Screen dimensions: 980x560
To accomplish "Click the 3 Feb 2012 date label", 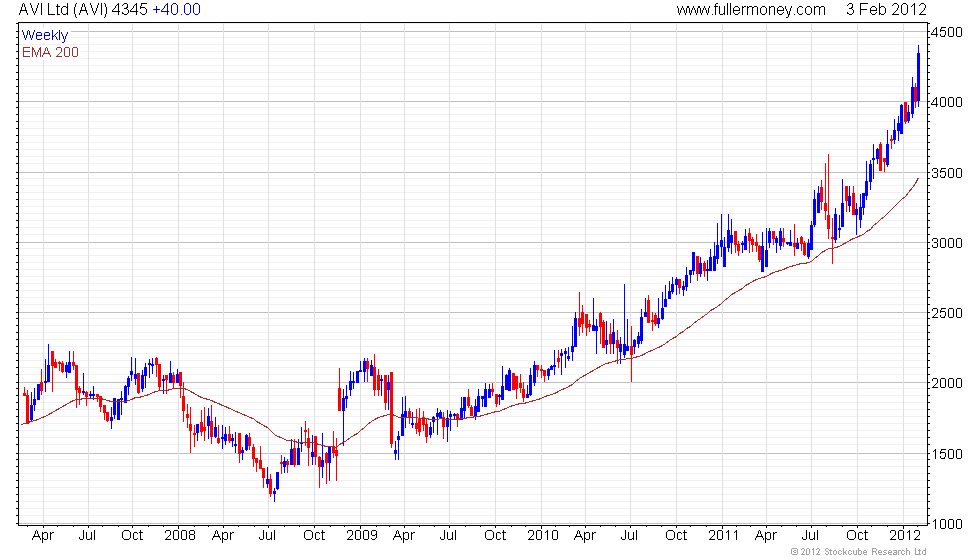I will click(888, 10).
